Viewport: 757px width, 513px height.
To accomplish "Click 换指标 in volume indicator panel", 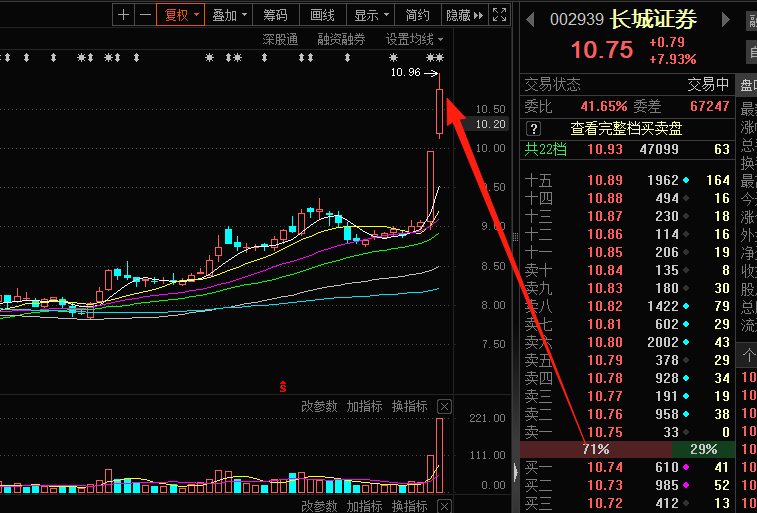I will [x=409, y=406].
